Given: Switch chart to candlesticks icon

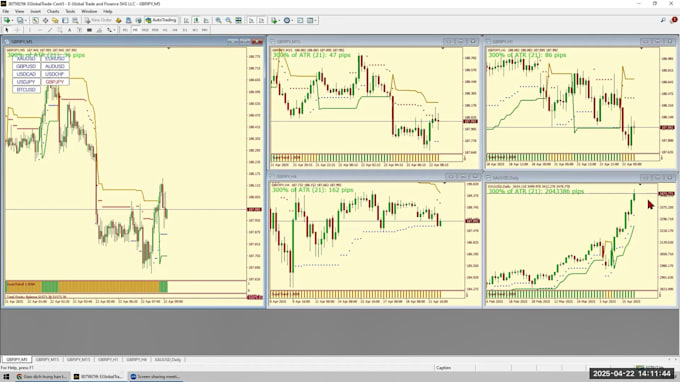Looking at the screenshot, I should [196, 20].
